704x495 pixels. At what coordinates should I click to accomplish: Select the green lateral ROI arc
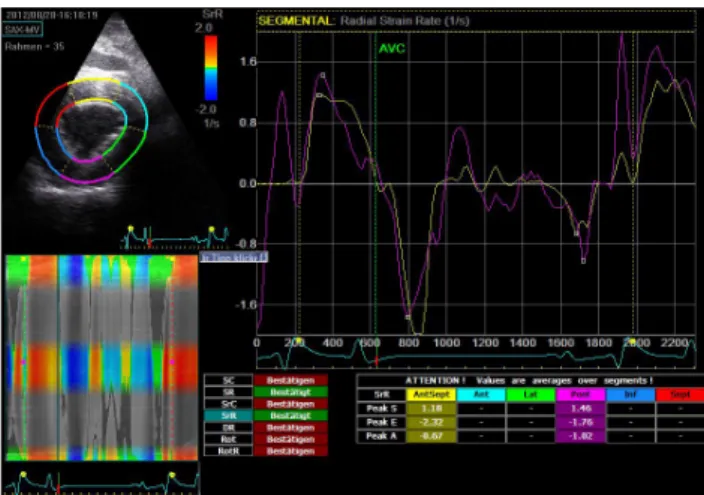pos(131,153)
